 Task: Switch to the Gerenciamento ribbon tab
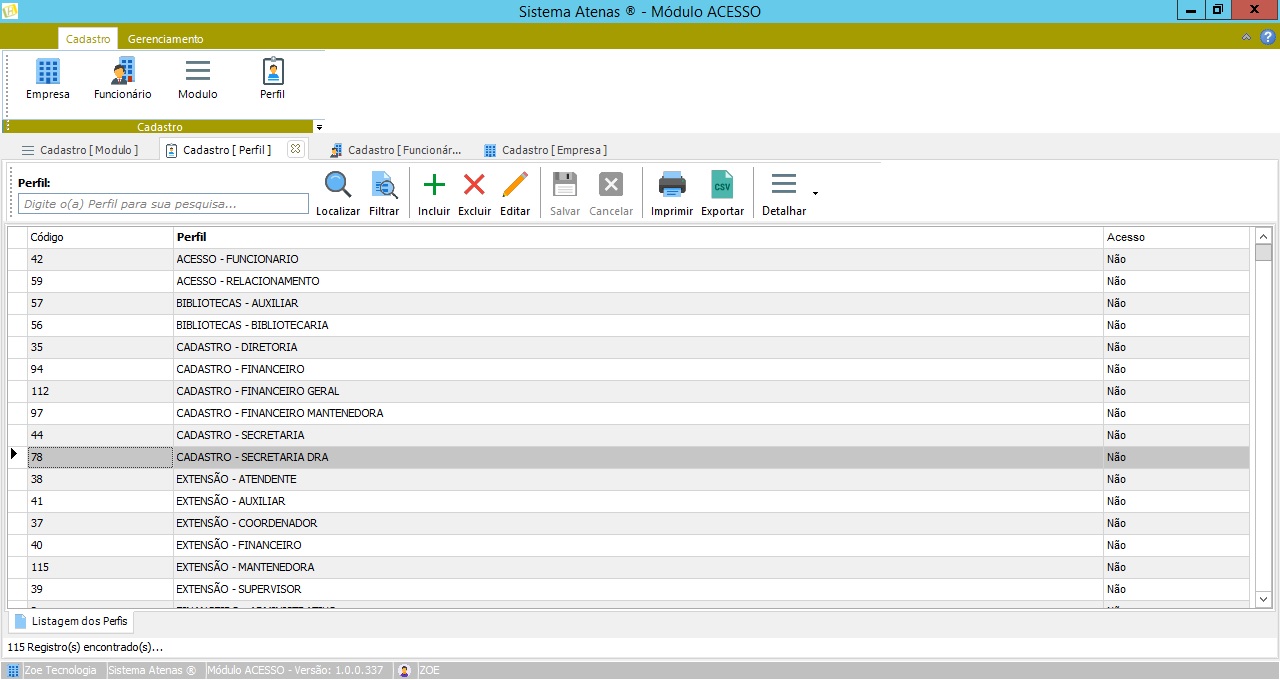pos(165,39)
